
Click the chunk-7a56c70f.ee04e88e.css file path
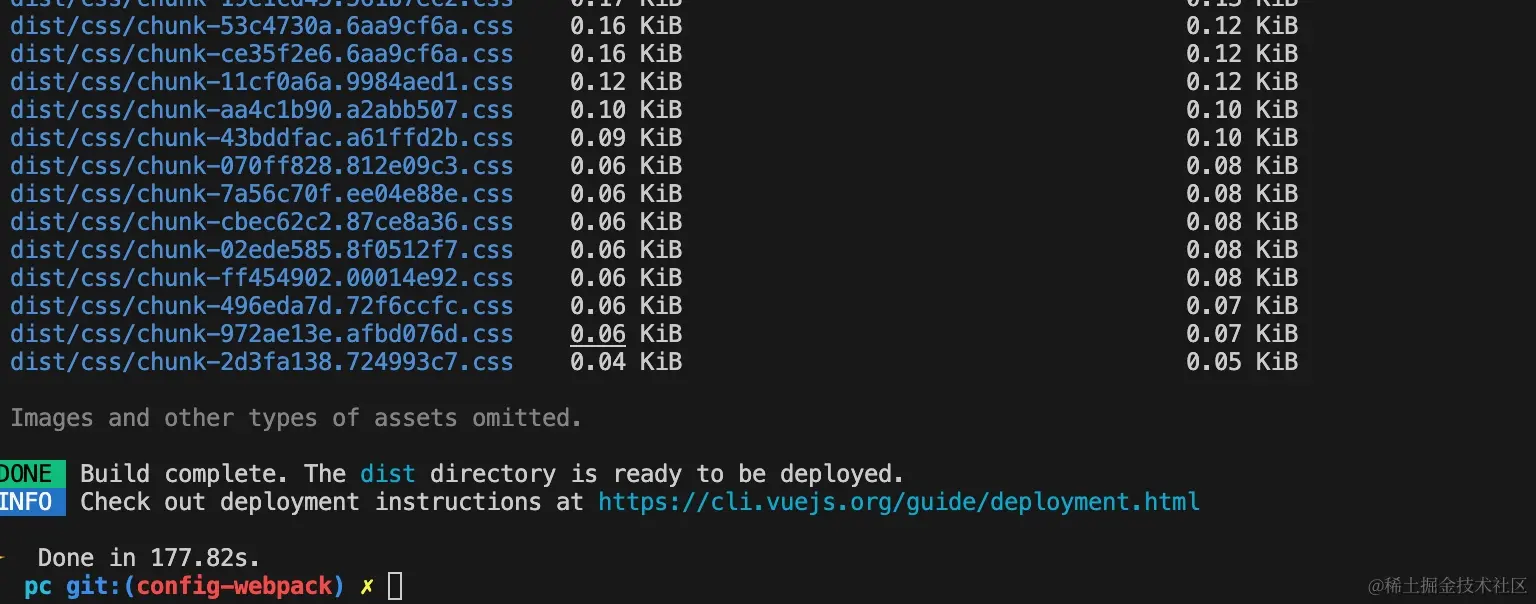pyautogui.click(x=261, y=194)
